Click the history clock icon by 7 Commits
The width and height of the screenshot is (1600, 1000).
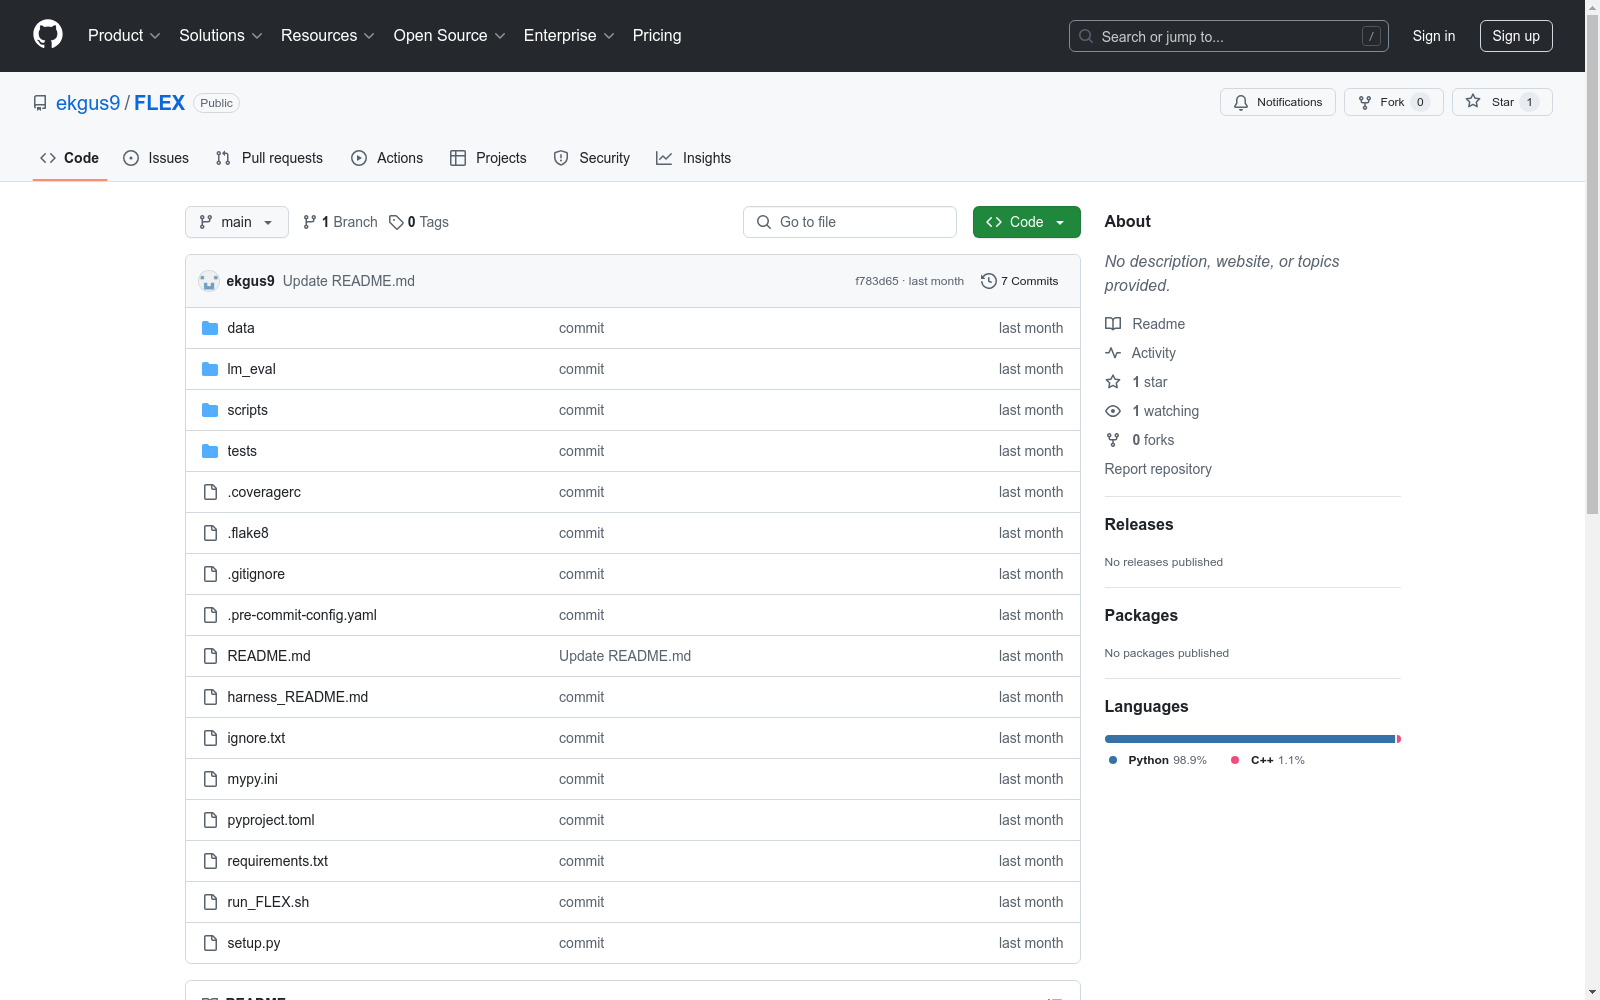tap(989, 281)
